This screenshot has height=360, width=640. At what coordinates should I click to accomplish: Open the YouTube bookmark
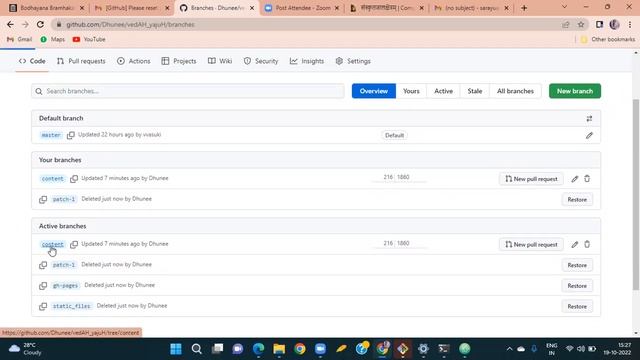pyautogui.click(x=89, y=39)
